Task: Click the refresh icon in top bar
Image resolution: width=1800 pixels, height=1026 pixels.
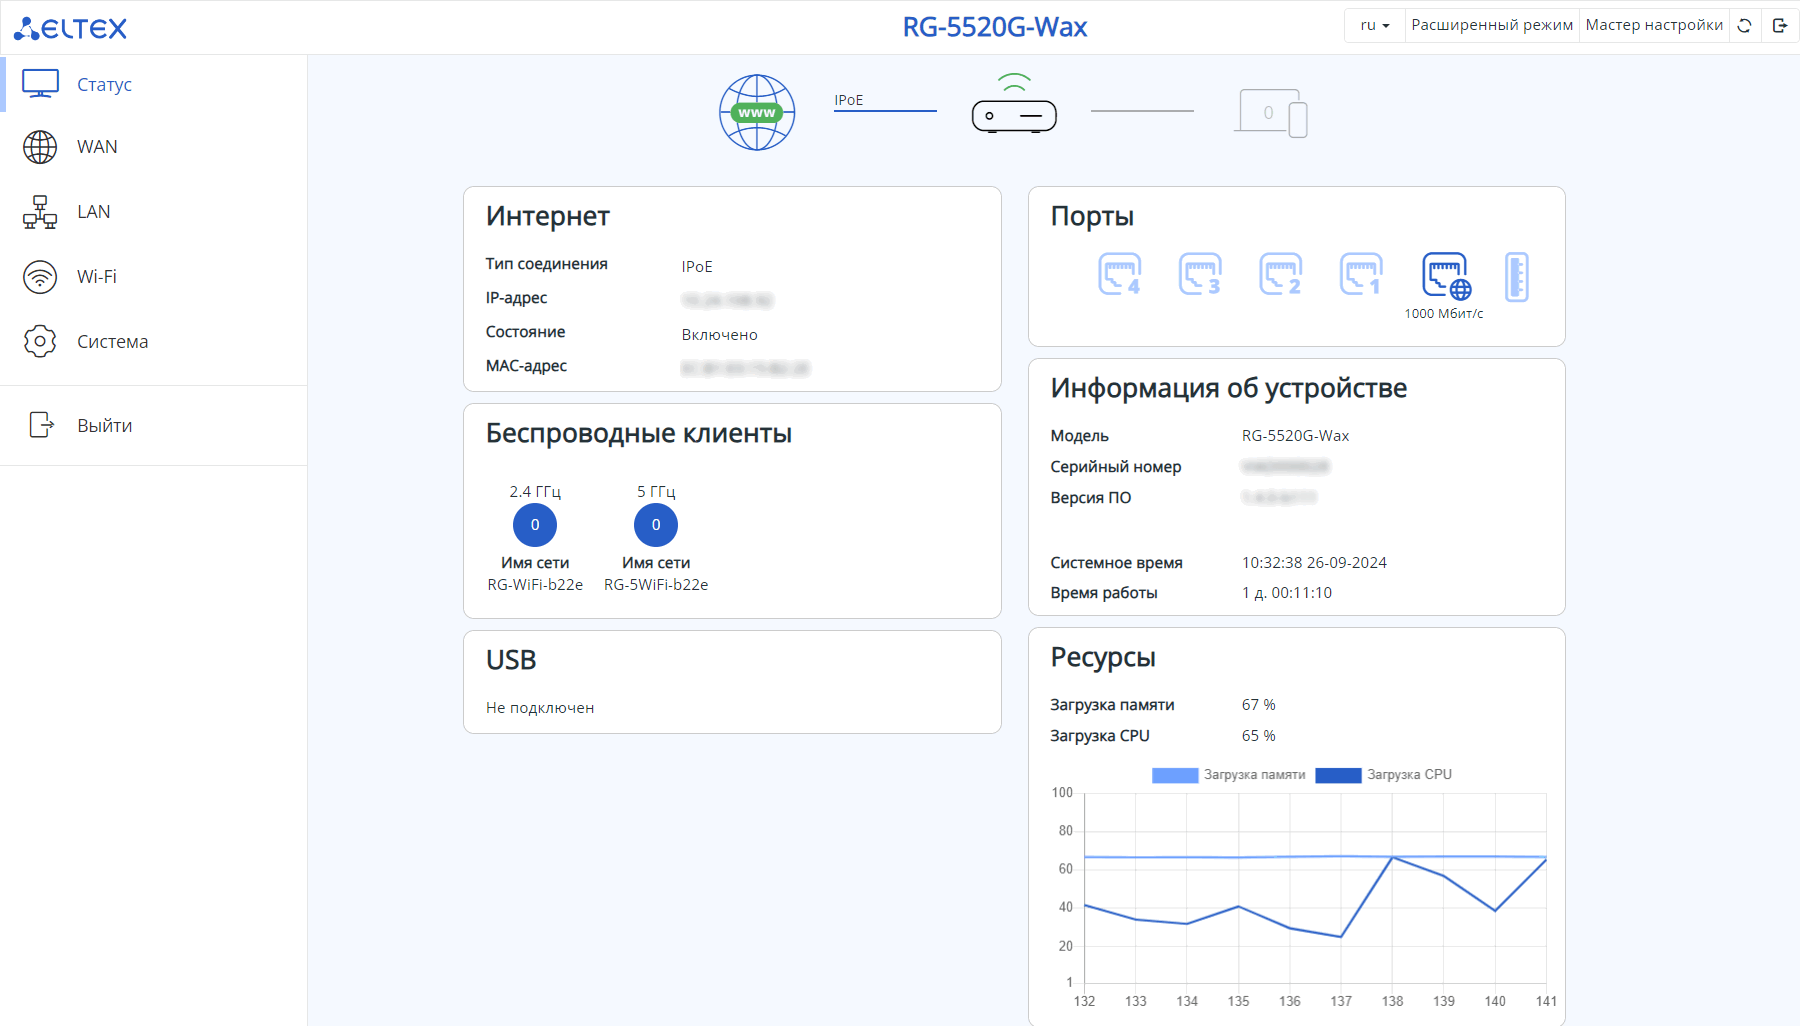Action: click(1744, 26)
